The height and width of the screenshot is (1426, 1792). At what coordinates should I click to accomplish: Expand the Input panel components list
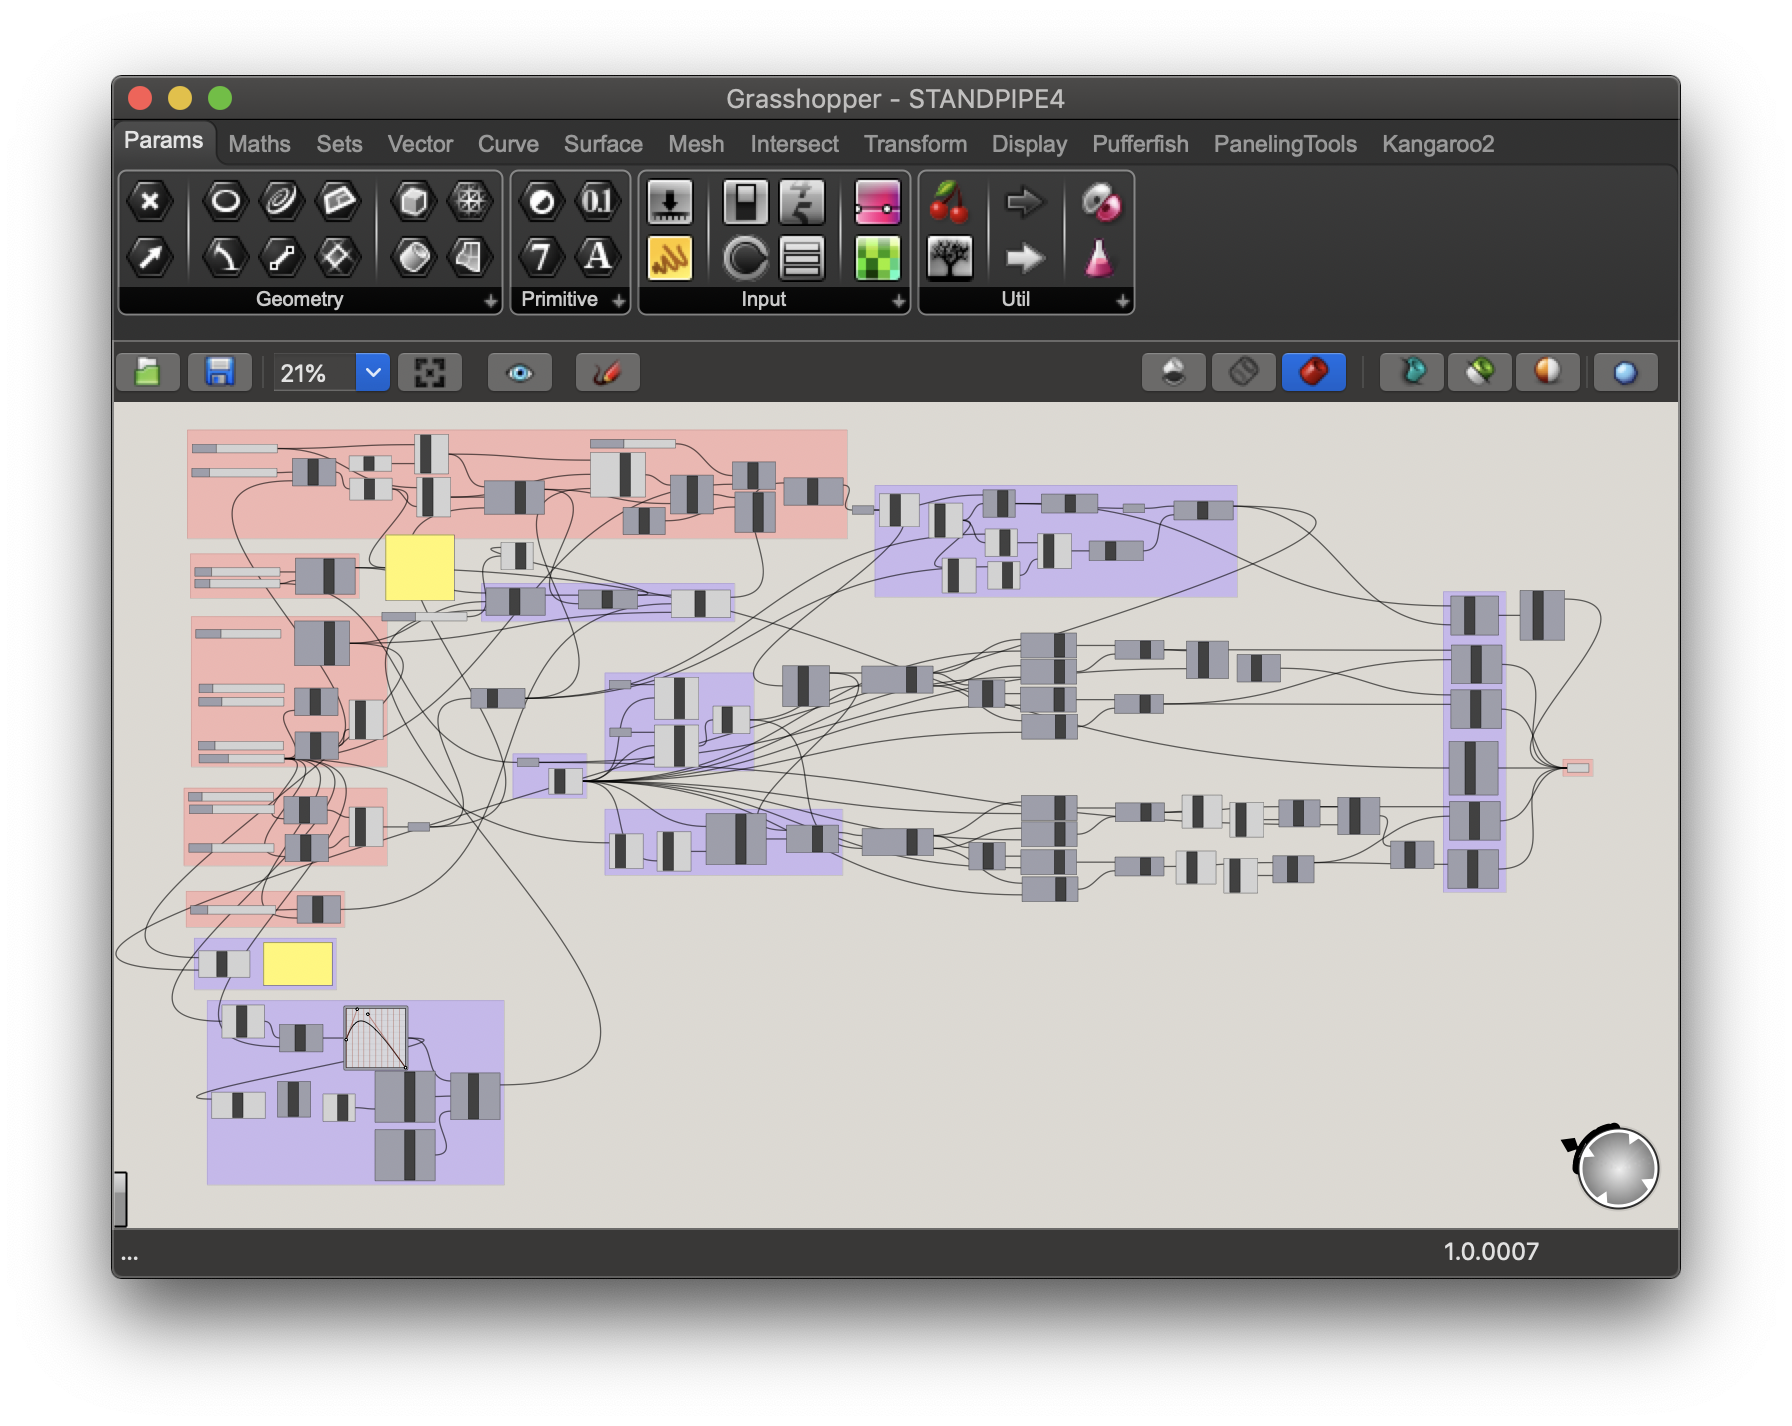(x=898, y=300)
